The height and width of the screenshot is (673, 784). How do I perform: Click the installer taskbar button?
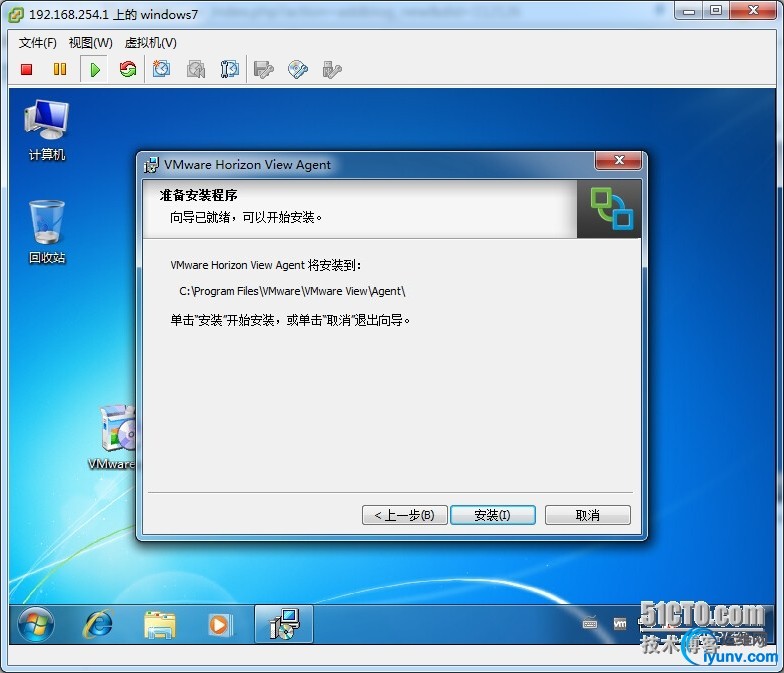[x=284, y=624]
